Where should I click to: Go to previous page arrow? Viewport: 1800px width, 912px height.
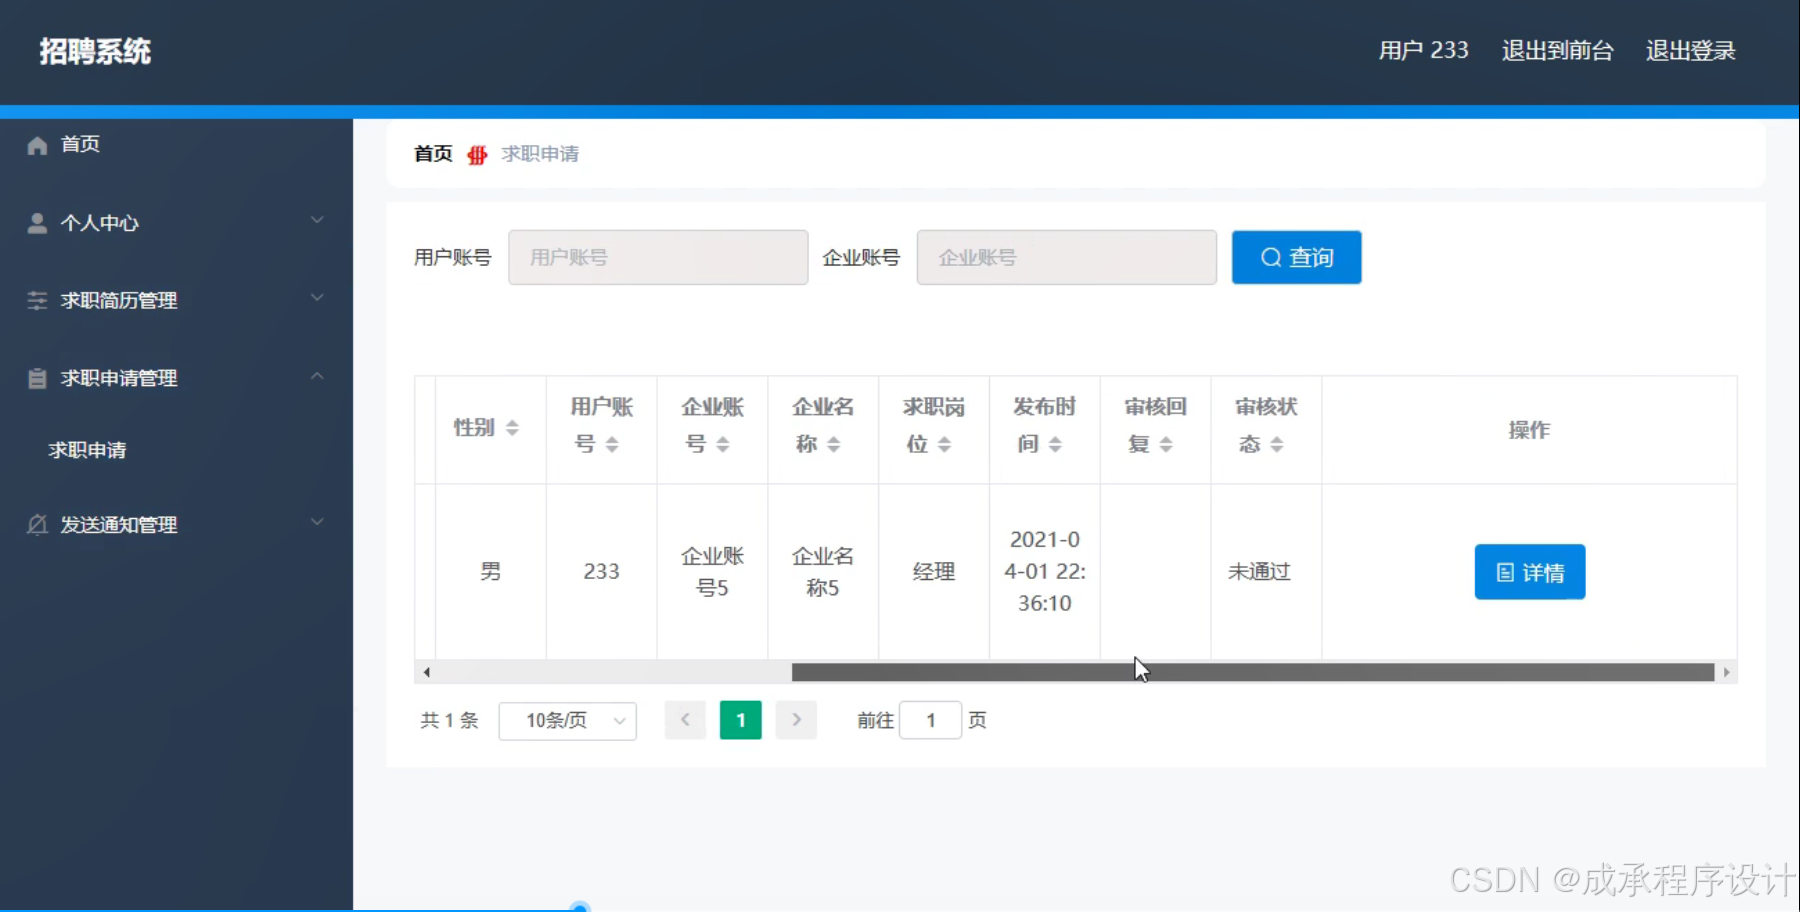point(685,720)
